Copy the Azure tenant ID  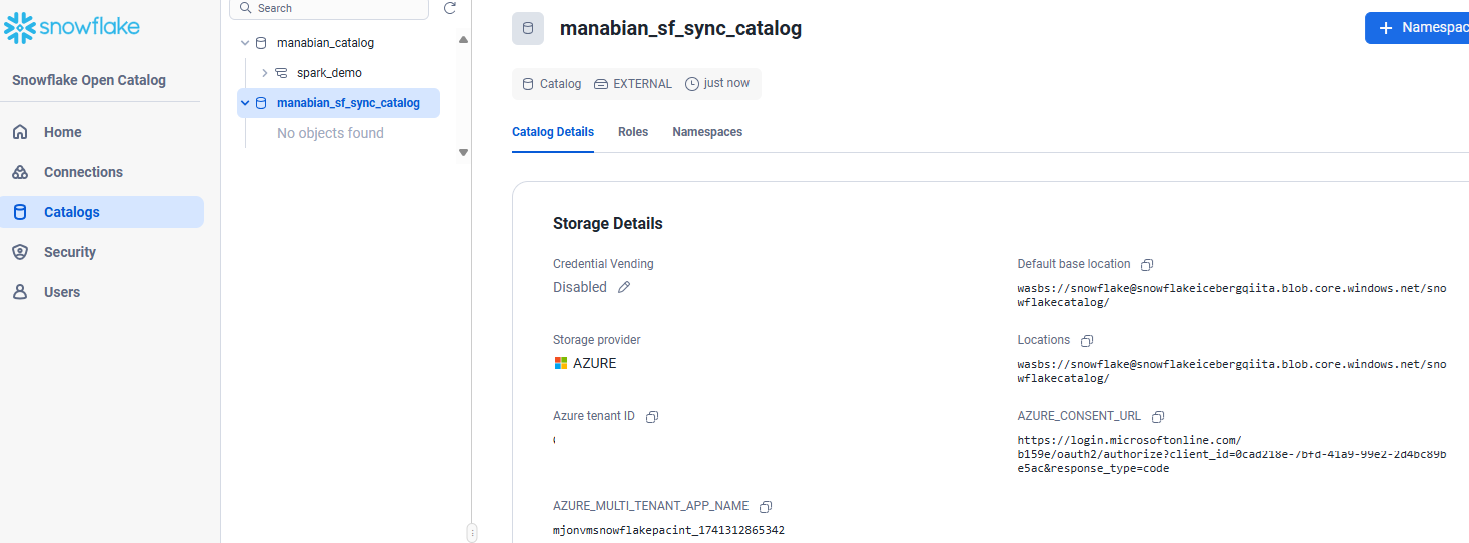coord(652,417)
